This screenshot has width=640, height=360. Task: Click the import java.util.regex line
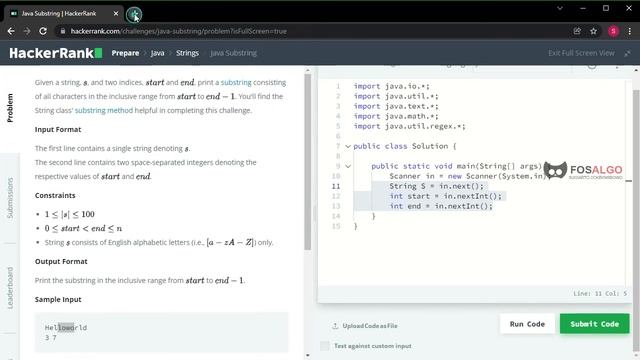409,126
